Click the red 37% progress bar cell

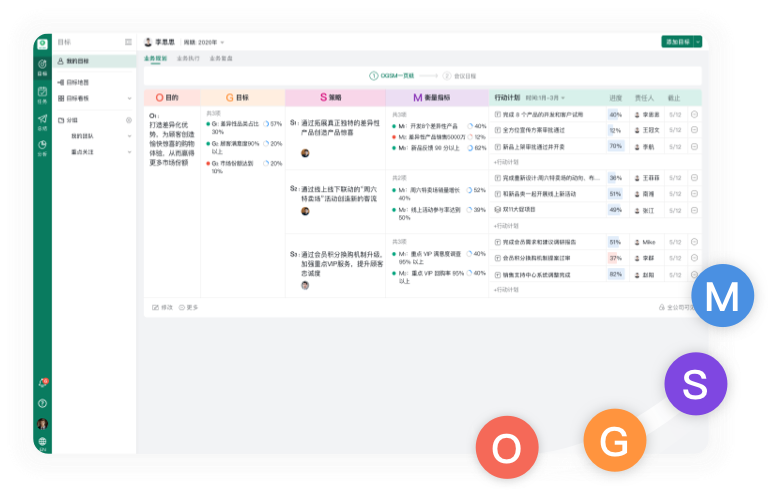pos(615,258)
